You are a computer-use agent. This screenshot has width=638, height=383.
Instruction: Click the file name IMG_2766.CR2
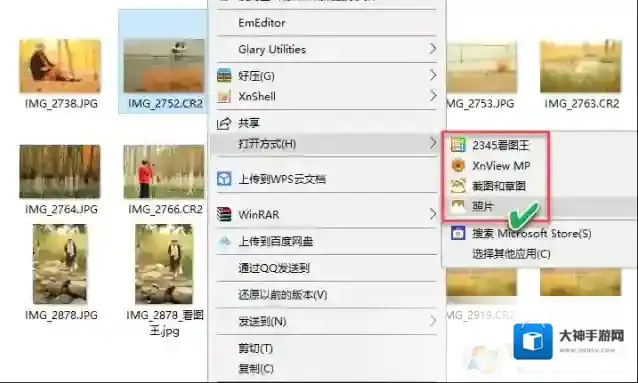pos(165,209)
